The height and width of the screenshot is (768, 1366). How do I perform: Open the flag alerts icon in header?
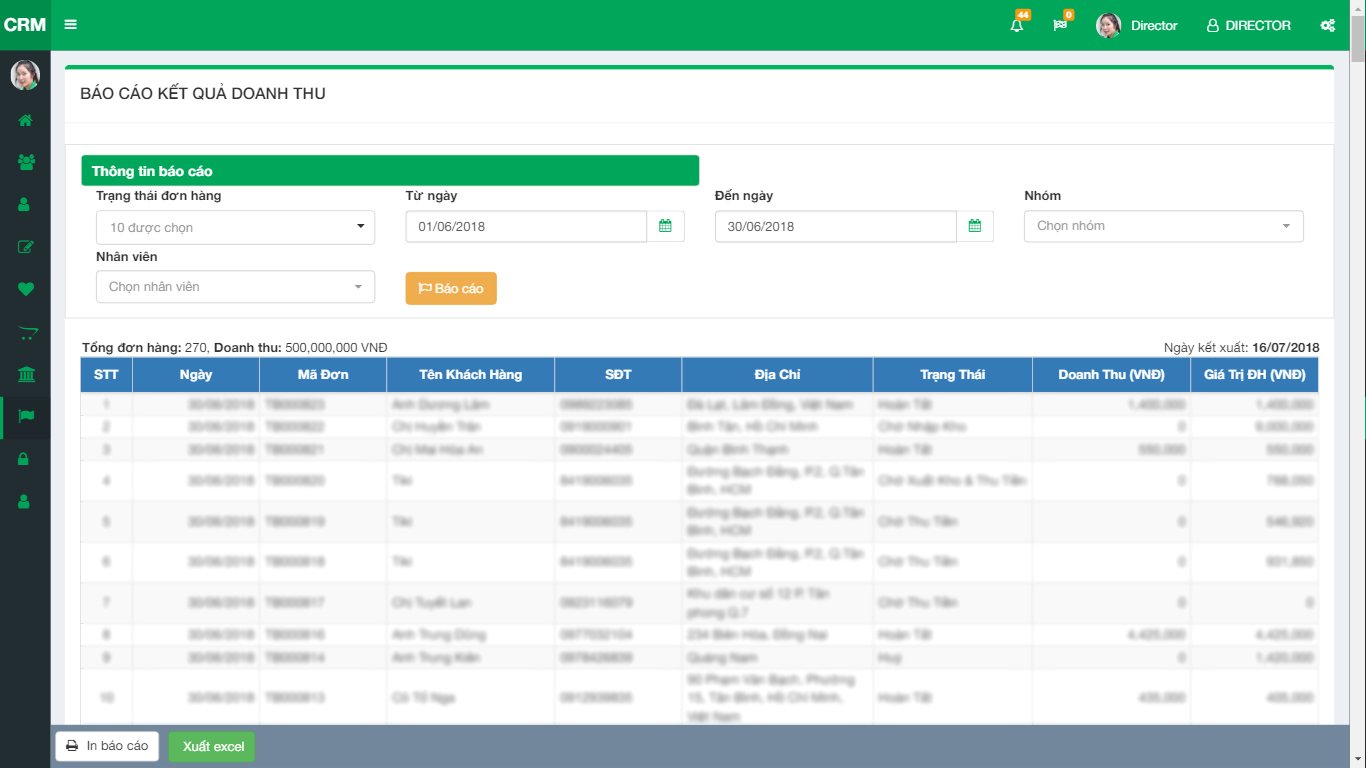point(1060,26)
